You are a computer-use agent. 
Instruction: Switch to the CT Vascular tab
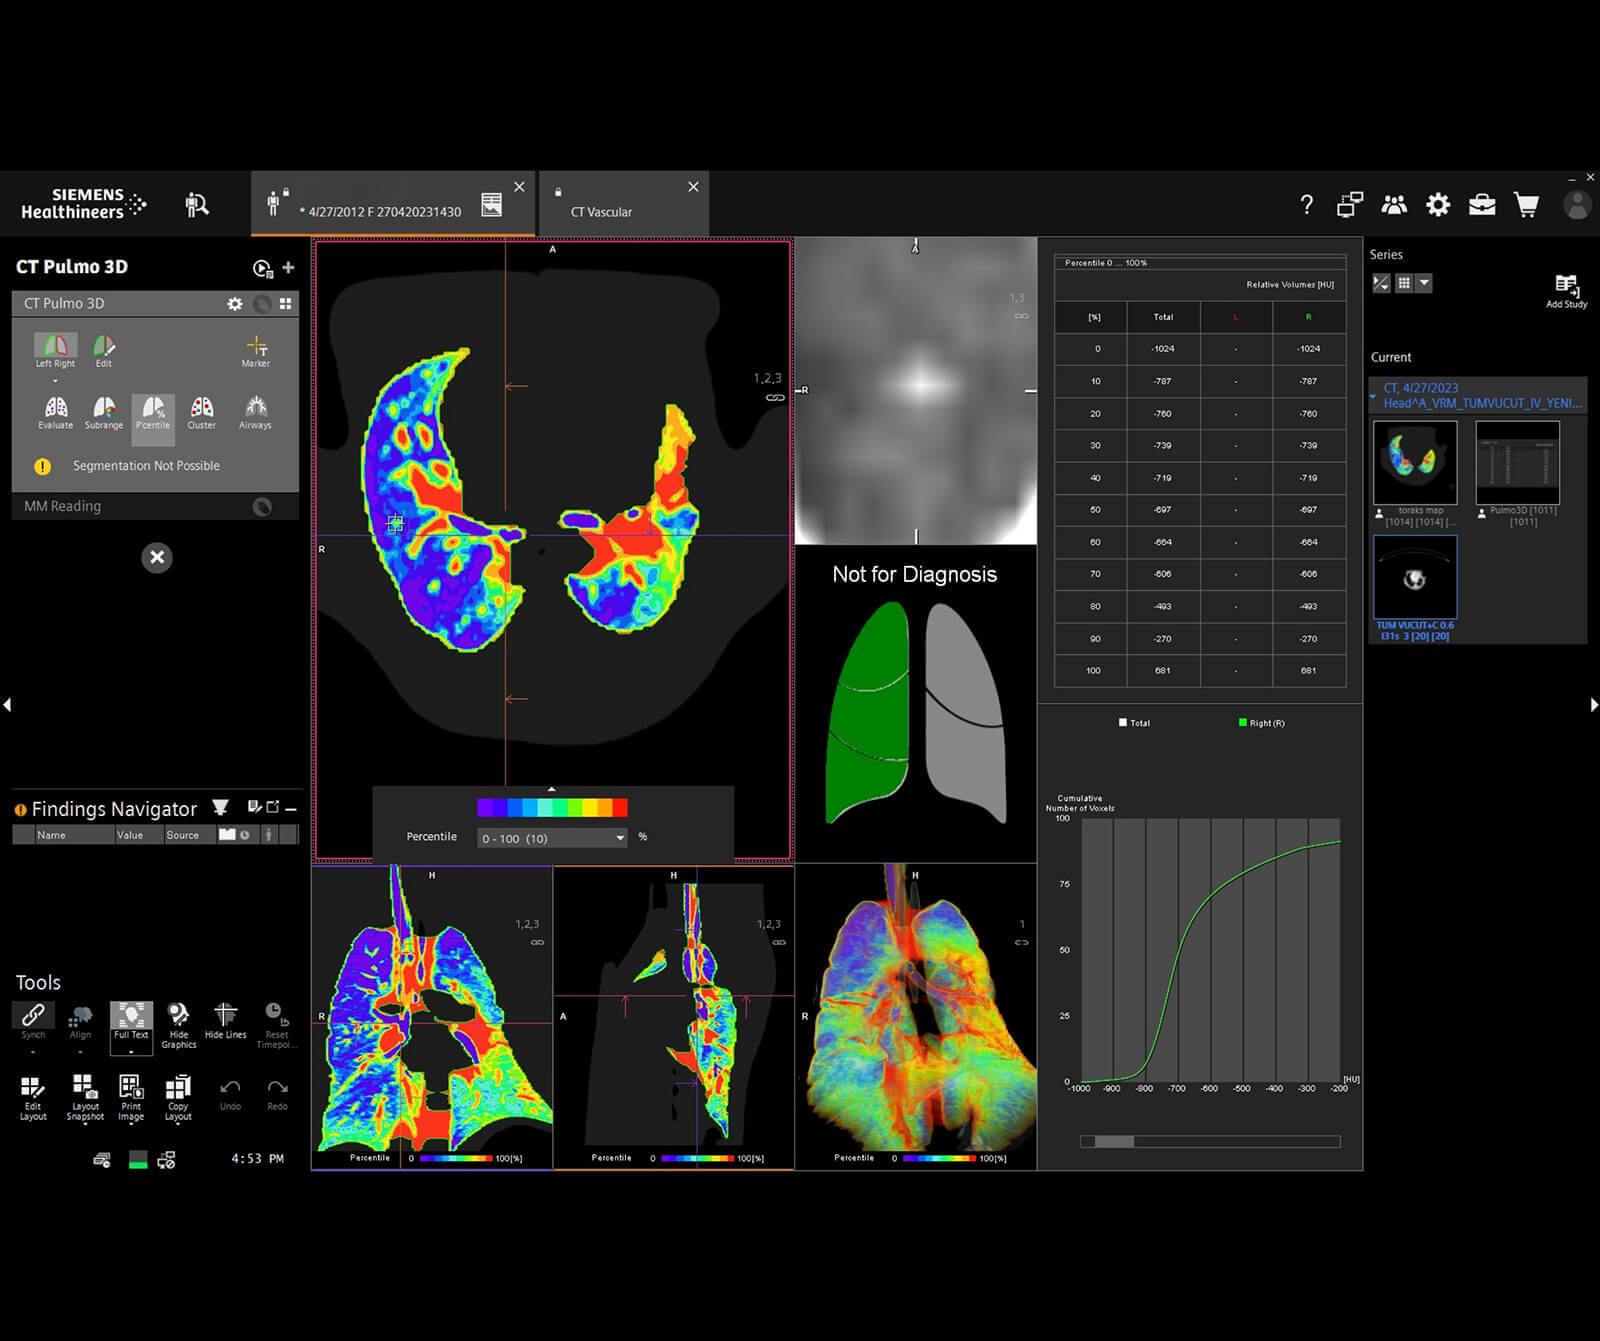click(602, 211)
